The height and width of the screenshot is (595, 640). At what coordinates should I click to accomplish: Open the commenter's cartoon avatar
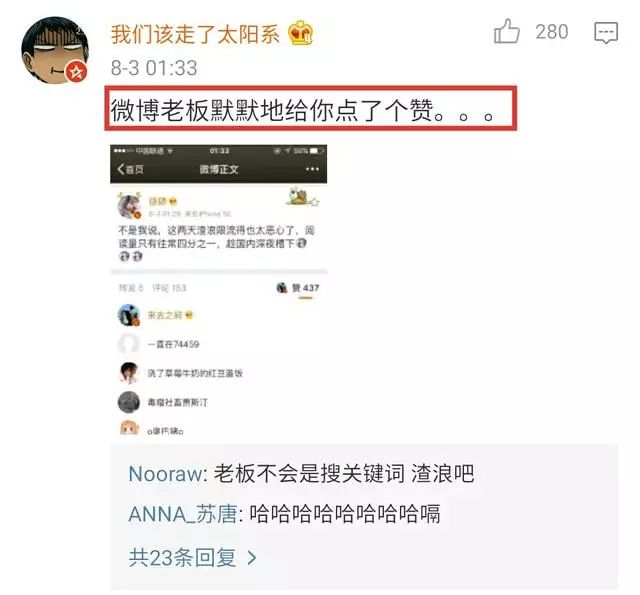tap(55, 50)
